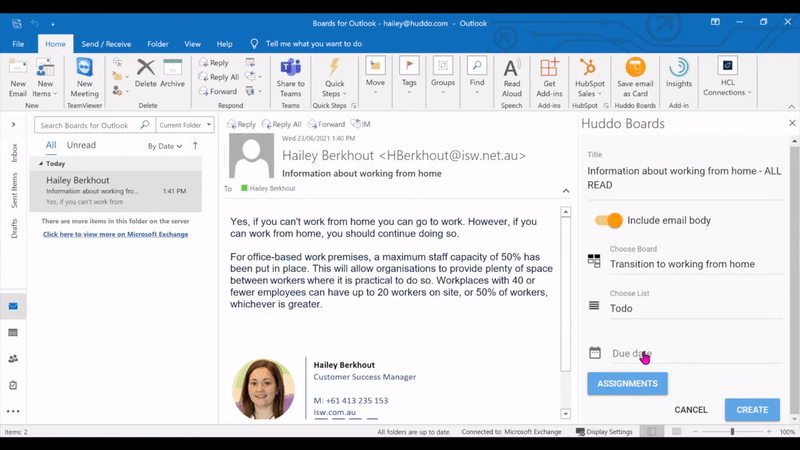Image resolution: width=800 pixels, height=450 pixels.
Task: Open the New Items ribbon button
Action: click(x=45, y=78)
